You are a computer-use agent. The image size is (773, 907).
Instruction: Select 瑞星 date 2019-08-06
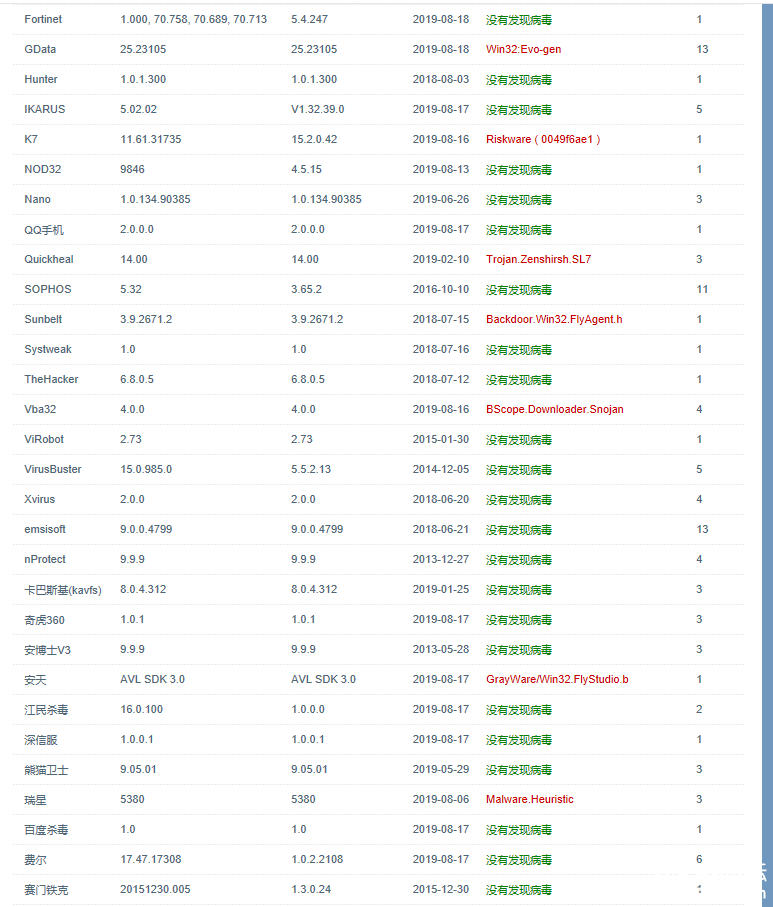pyautogui.click(x=440, y=799)
